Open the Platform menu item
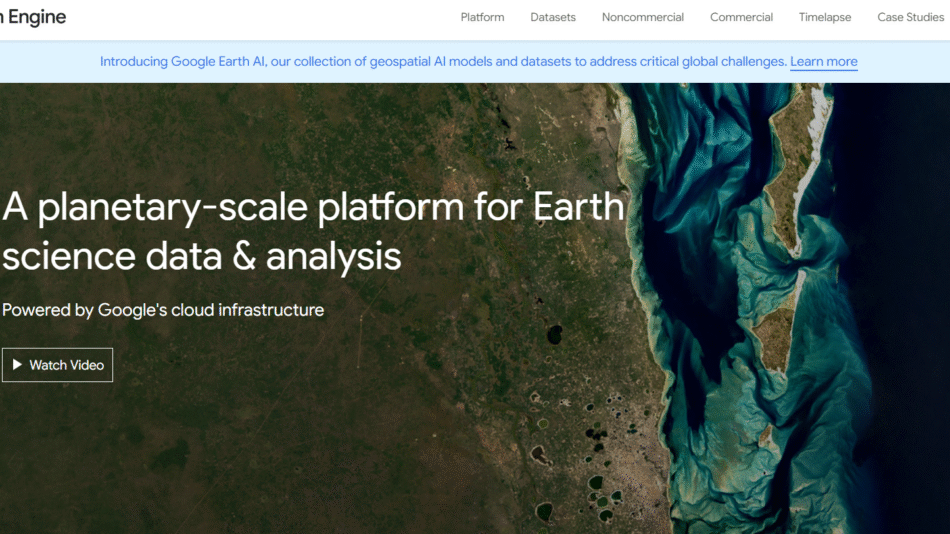This screenshot has height=534, width=950. tap(482, 18)
